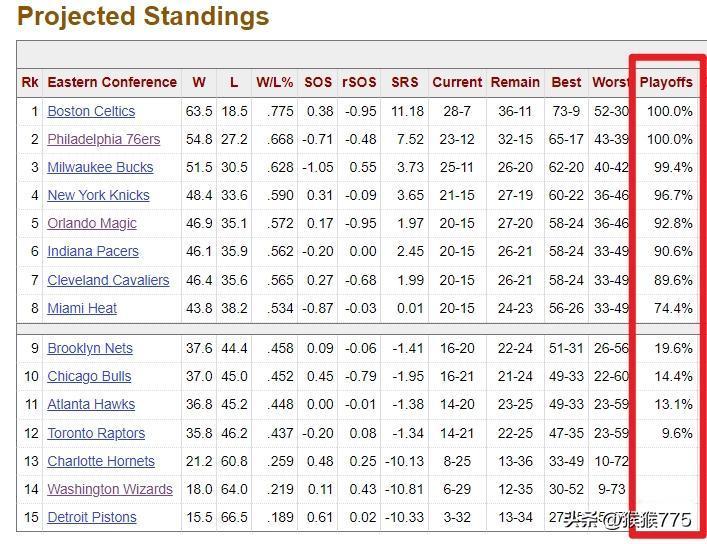Select the Toronto Raptors link
The height and width of the screenshot is (544, 707).
pyautogui.click(x=96, y=433)
